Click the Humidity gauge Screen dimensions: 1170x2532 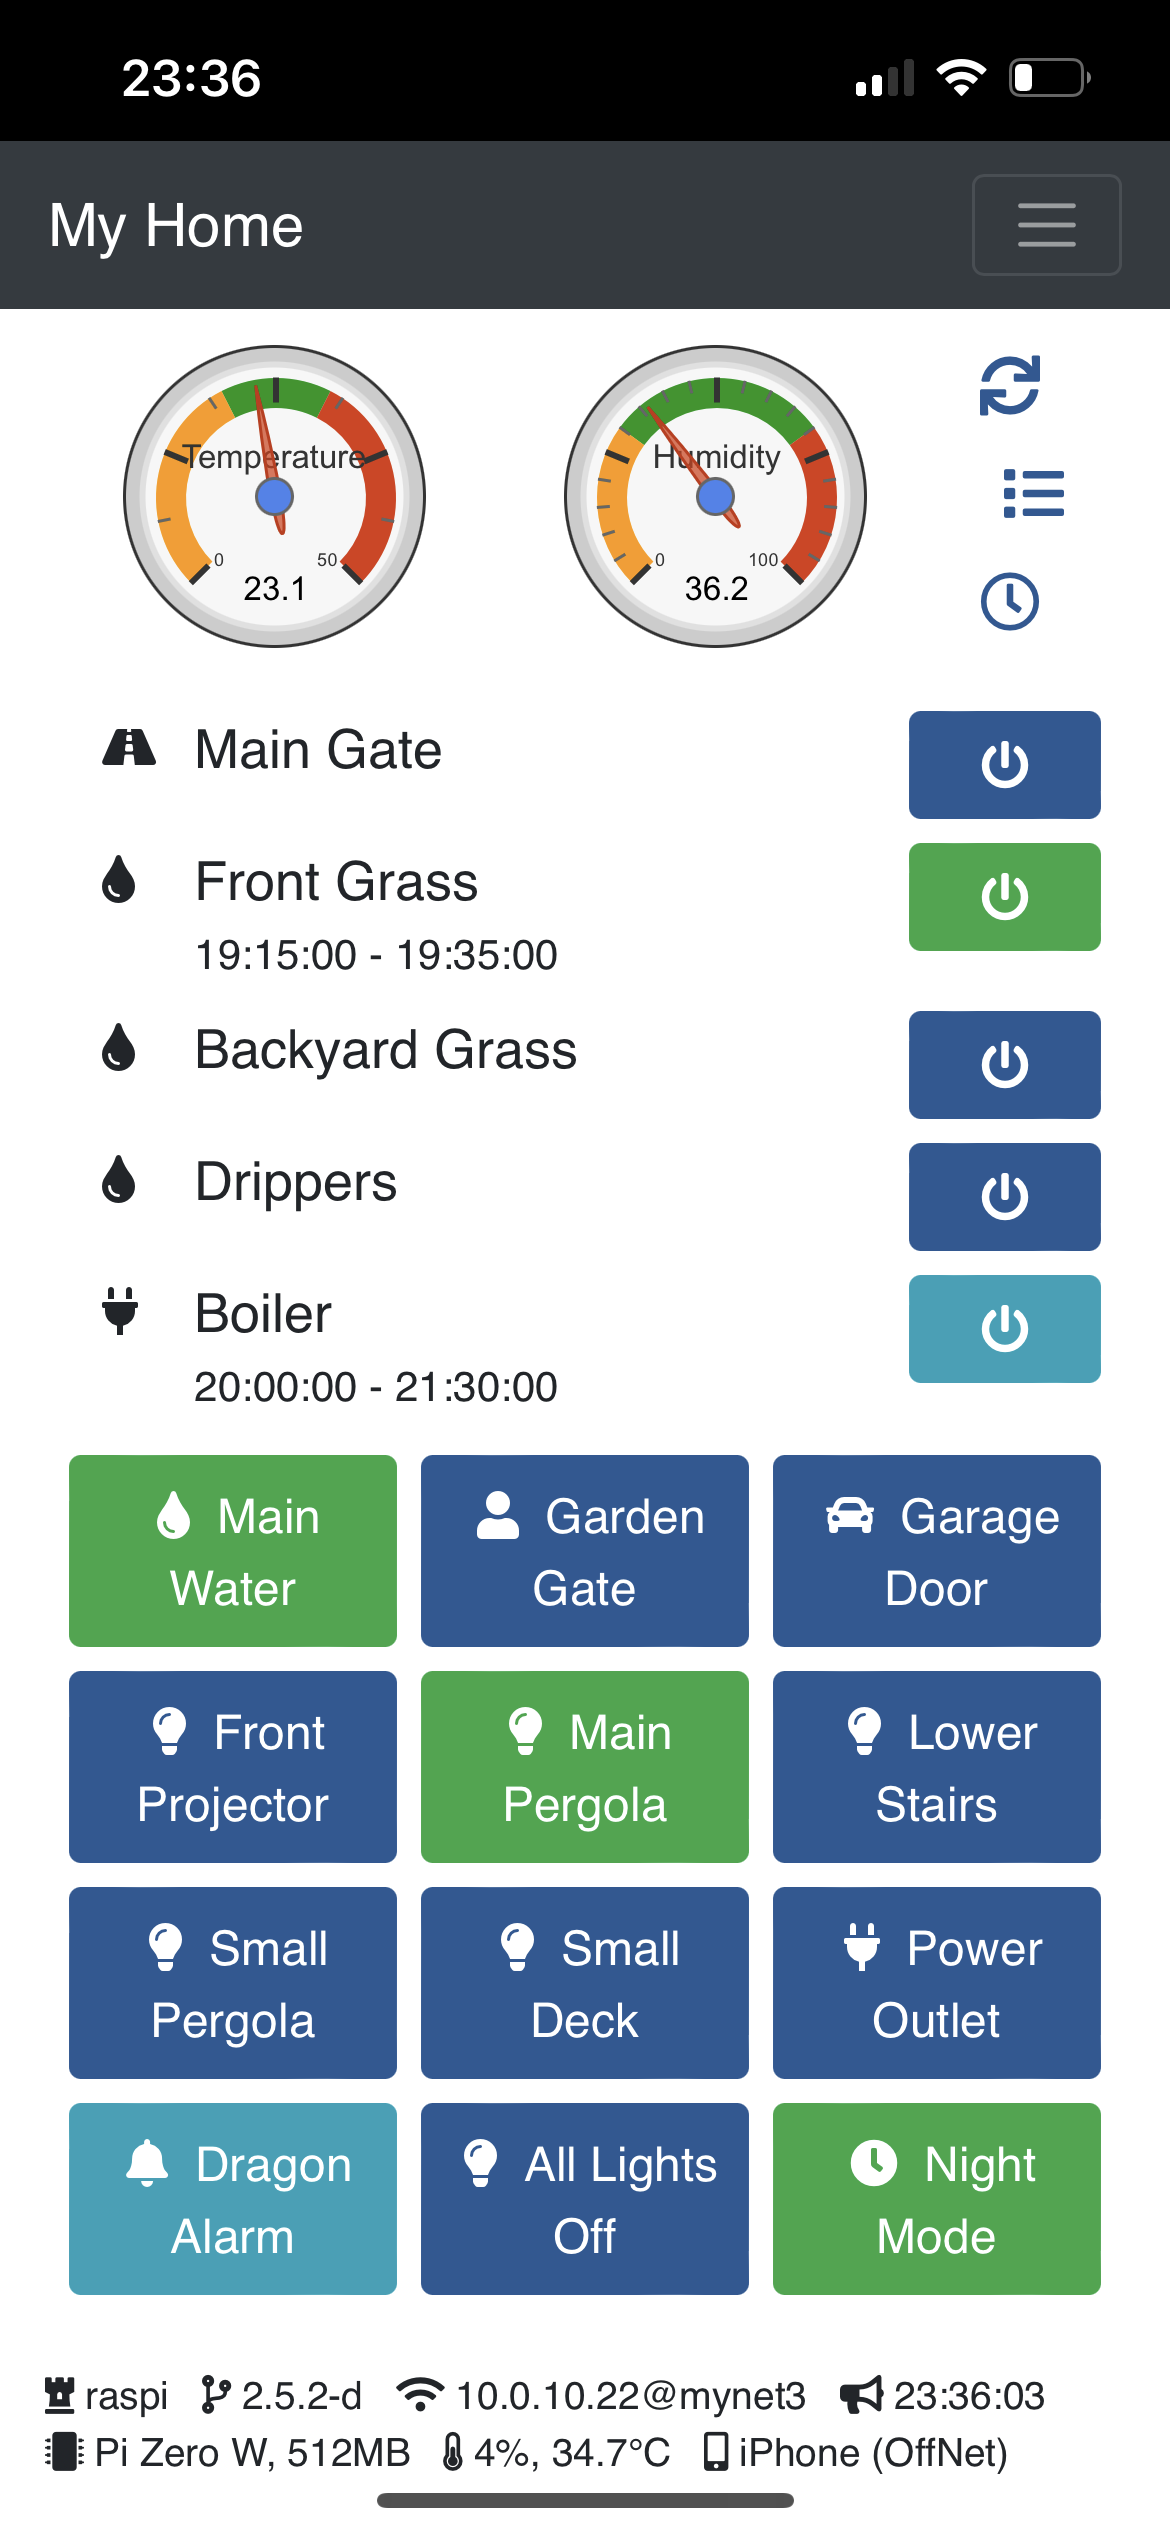(715, 497)
